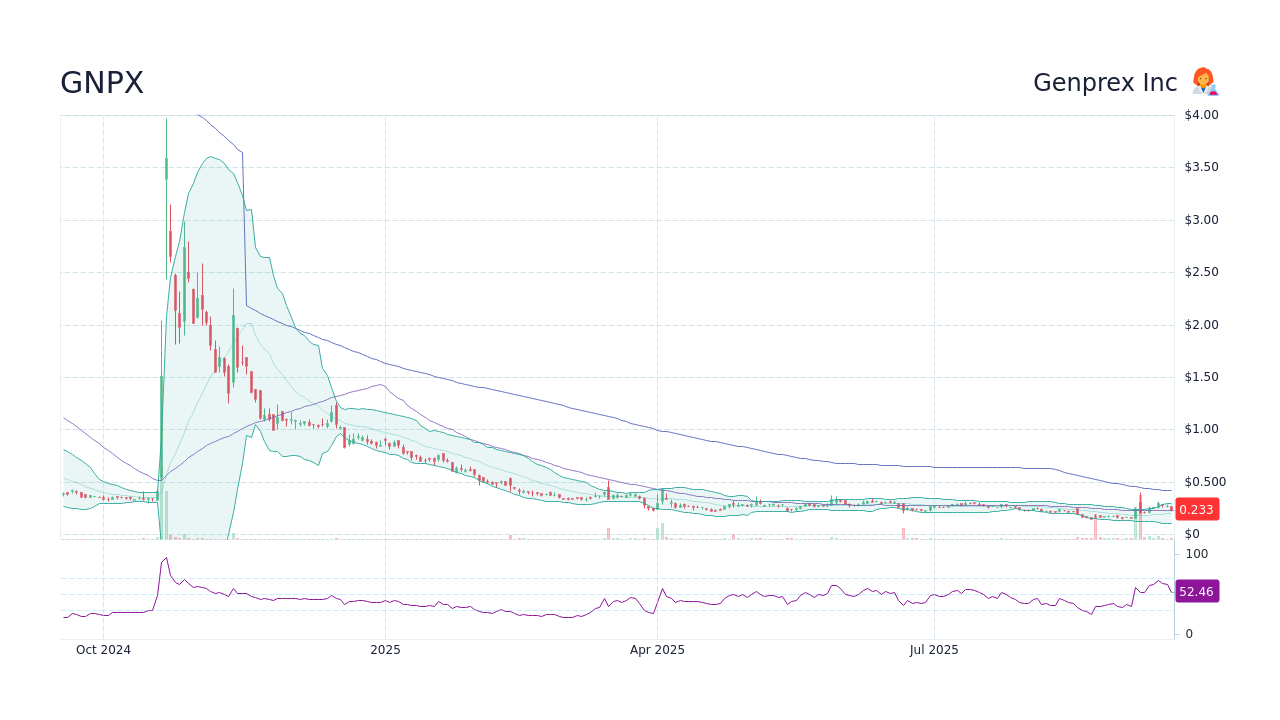Open the GNPX ticker heading

[x=101, y=82]
